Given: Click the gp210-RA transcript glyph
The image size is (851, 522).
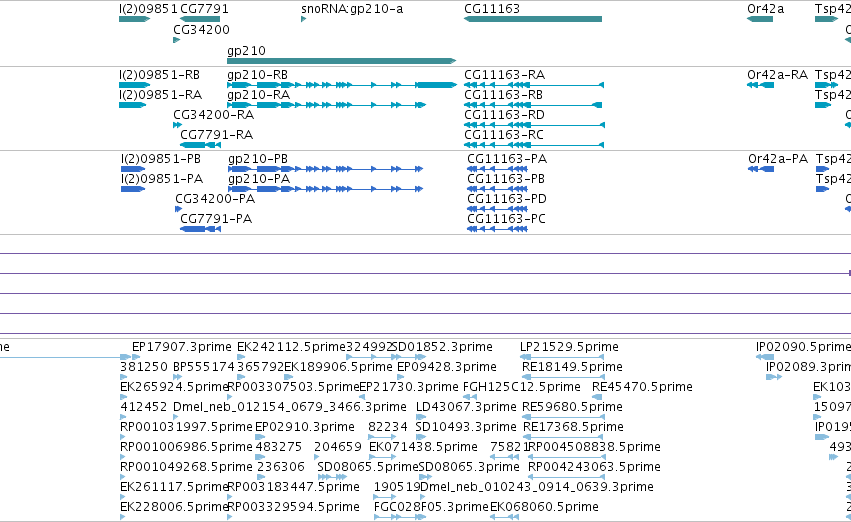Looking at the screenshot, I should [326, 105].
